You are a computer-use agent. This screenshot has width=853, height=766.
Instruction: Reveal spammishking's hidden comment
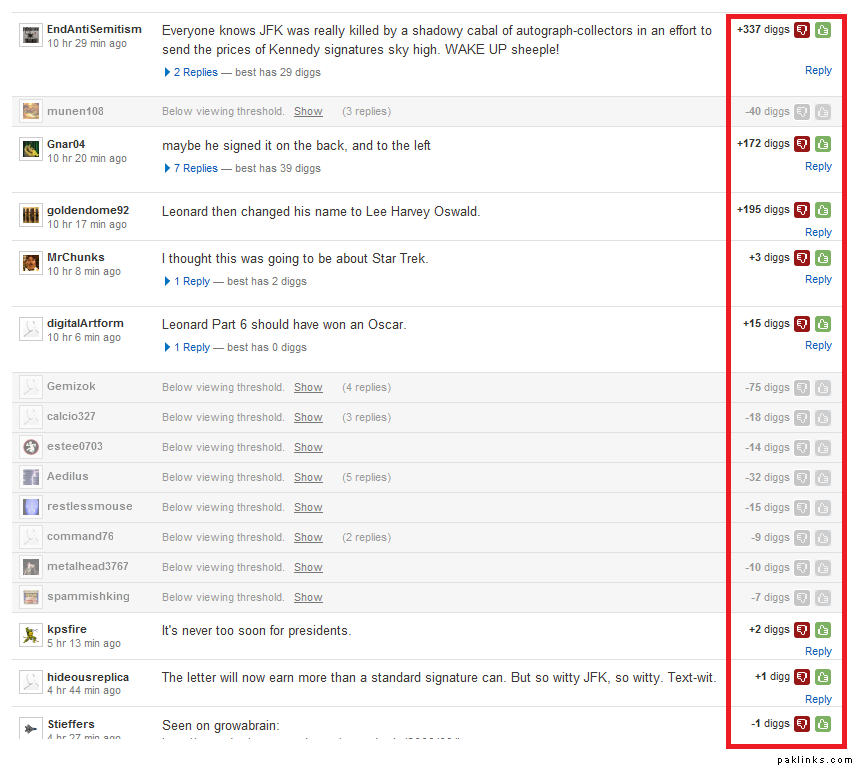(308, 597)
